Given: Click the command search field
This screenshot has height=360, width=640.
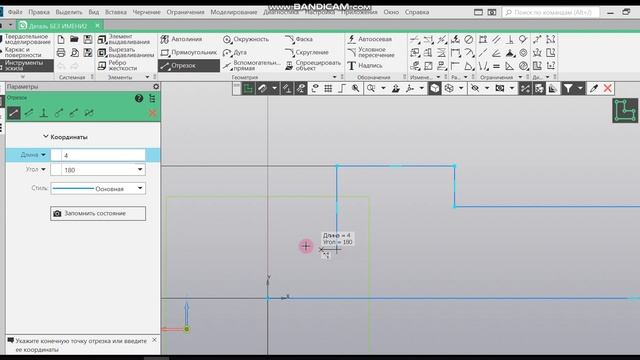Looking at the screenshot, I should tap(551, 12).
